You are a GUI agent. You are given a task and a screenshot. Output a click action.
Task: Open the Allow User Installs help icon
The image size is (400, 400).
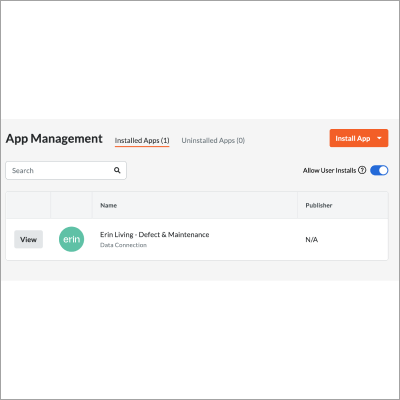(362, 170)
